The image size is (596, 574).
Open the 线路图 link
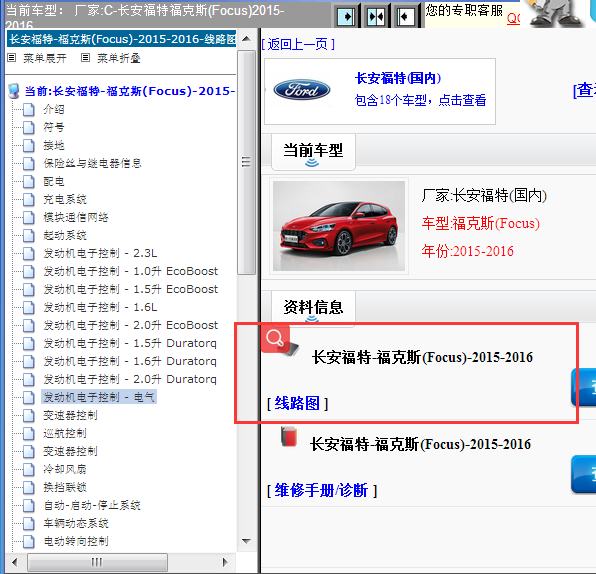click(x=297, y=403)
